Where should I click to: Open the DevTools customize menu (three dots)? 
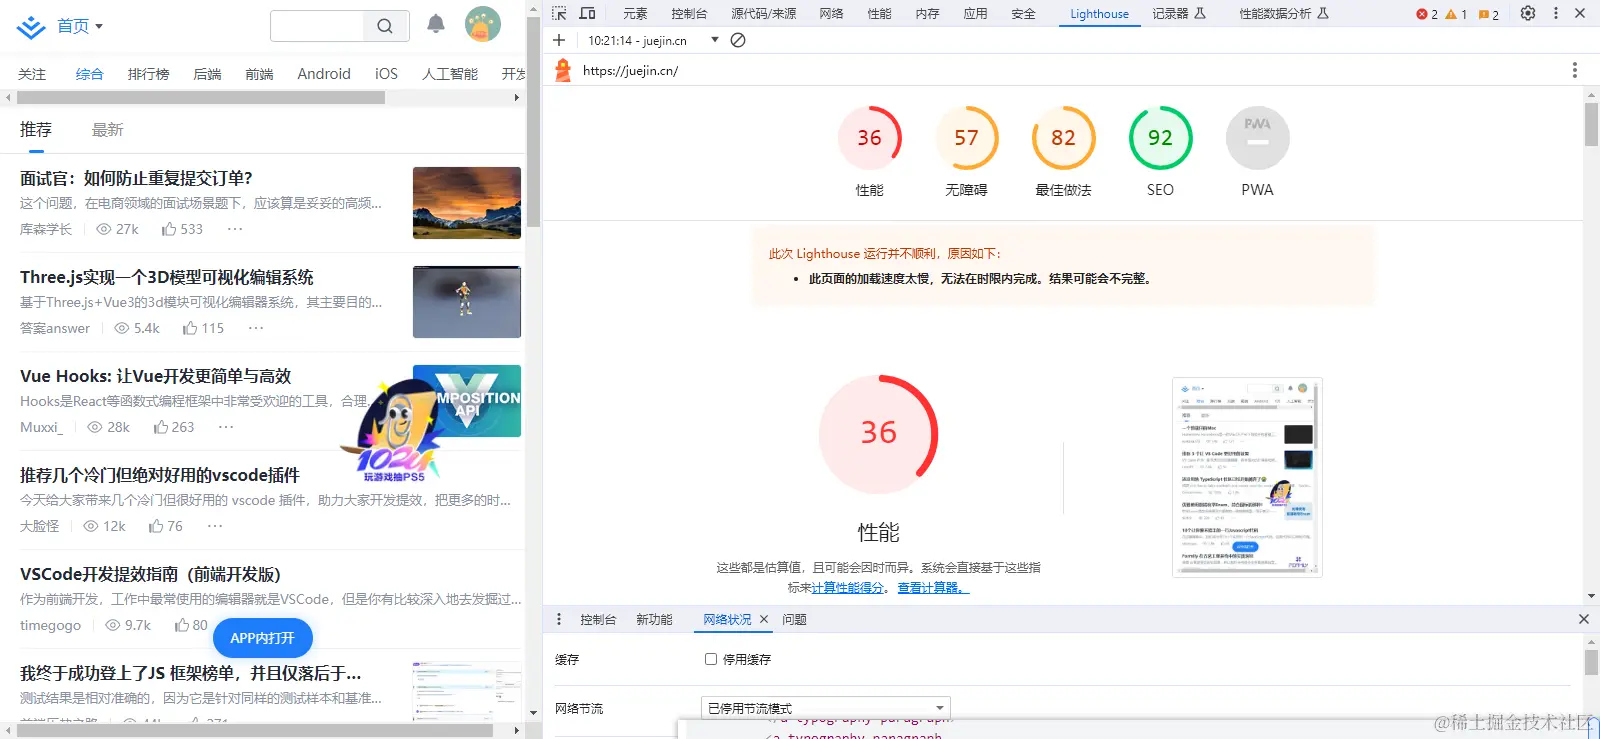coord(1556,13)
